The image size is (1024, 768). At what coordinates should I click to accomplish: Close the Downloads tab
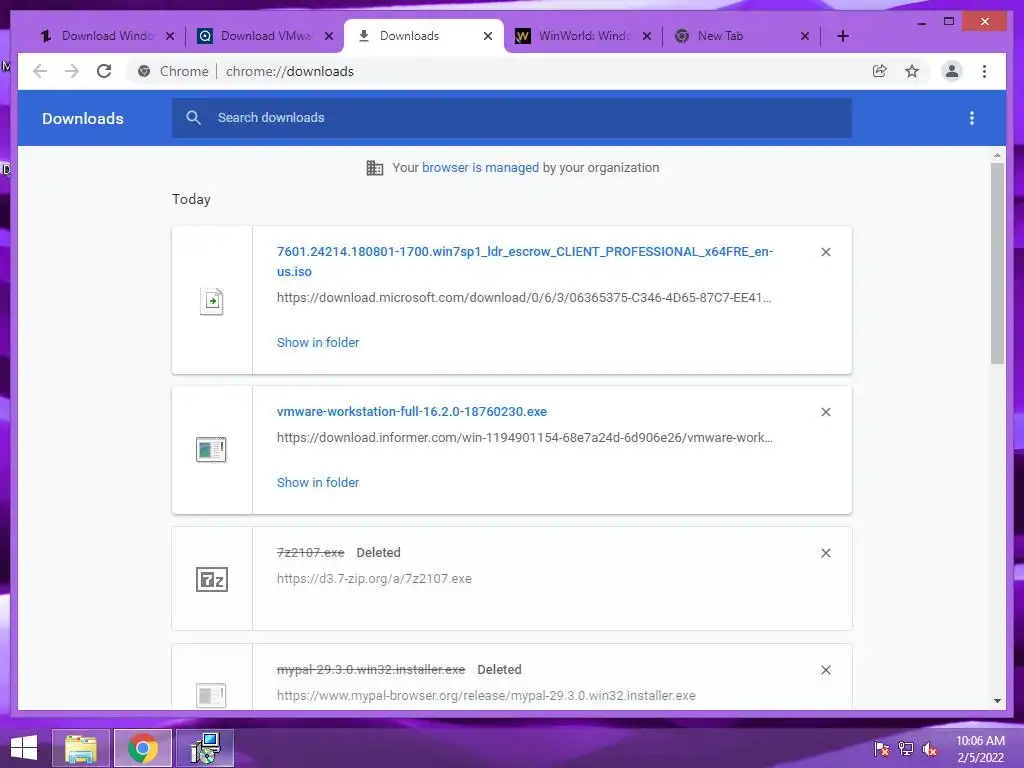488,36
